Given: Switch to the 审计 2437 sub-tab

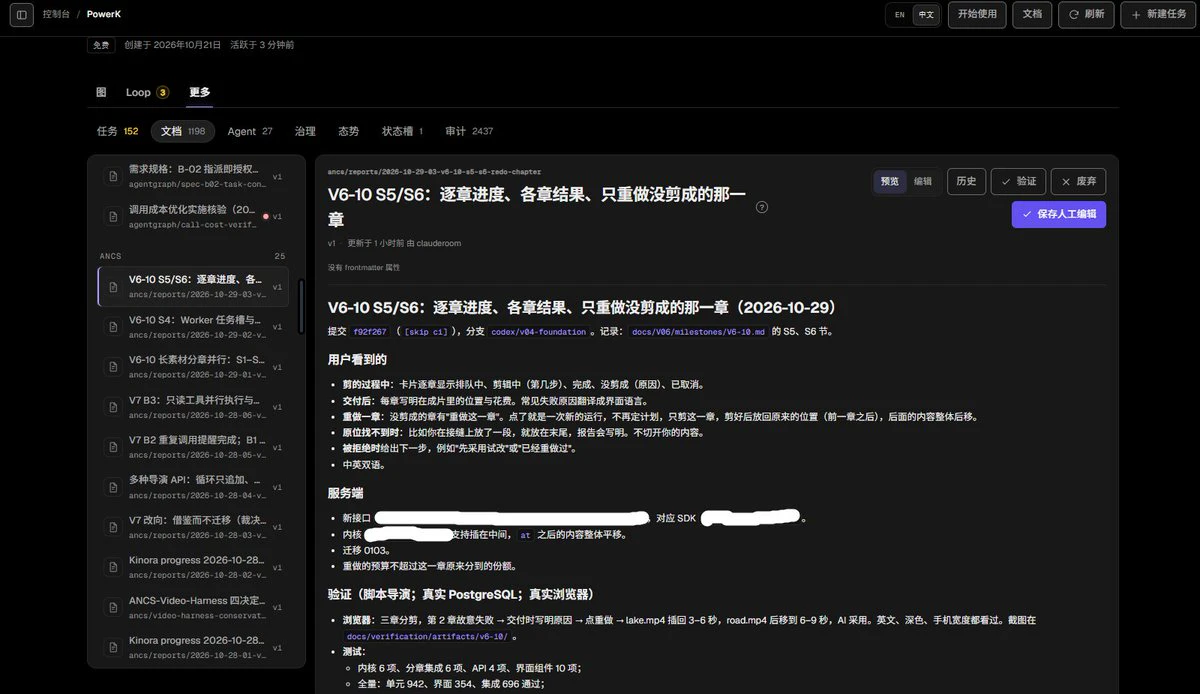Looking at the screenshot, I should [469, 131].
